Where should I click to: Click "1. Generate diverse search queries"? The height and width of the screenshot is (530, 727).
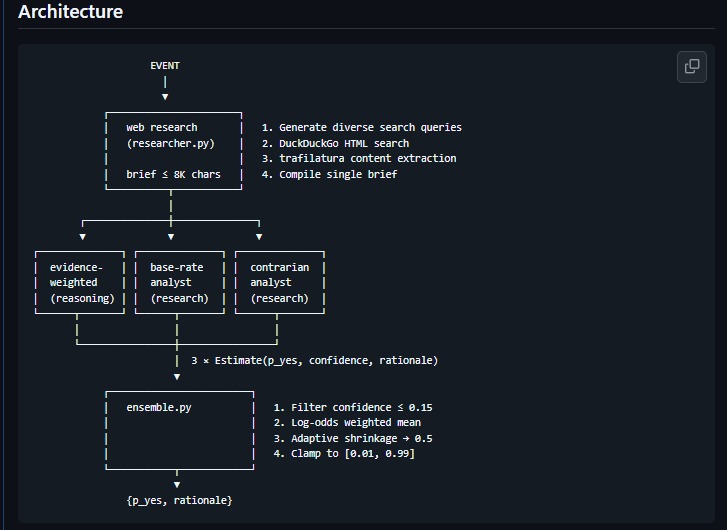[x=362, y=127]
